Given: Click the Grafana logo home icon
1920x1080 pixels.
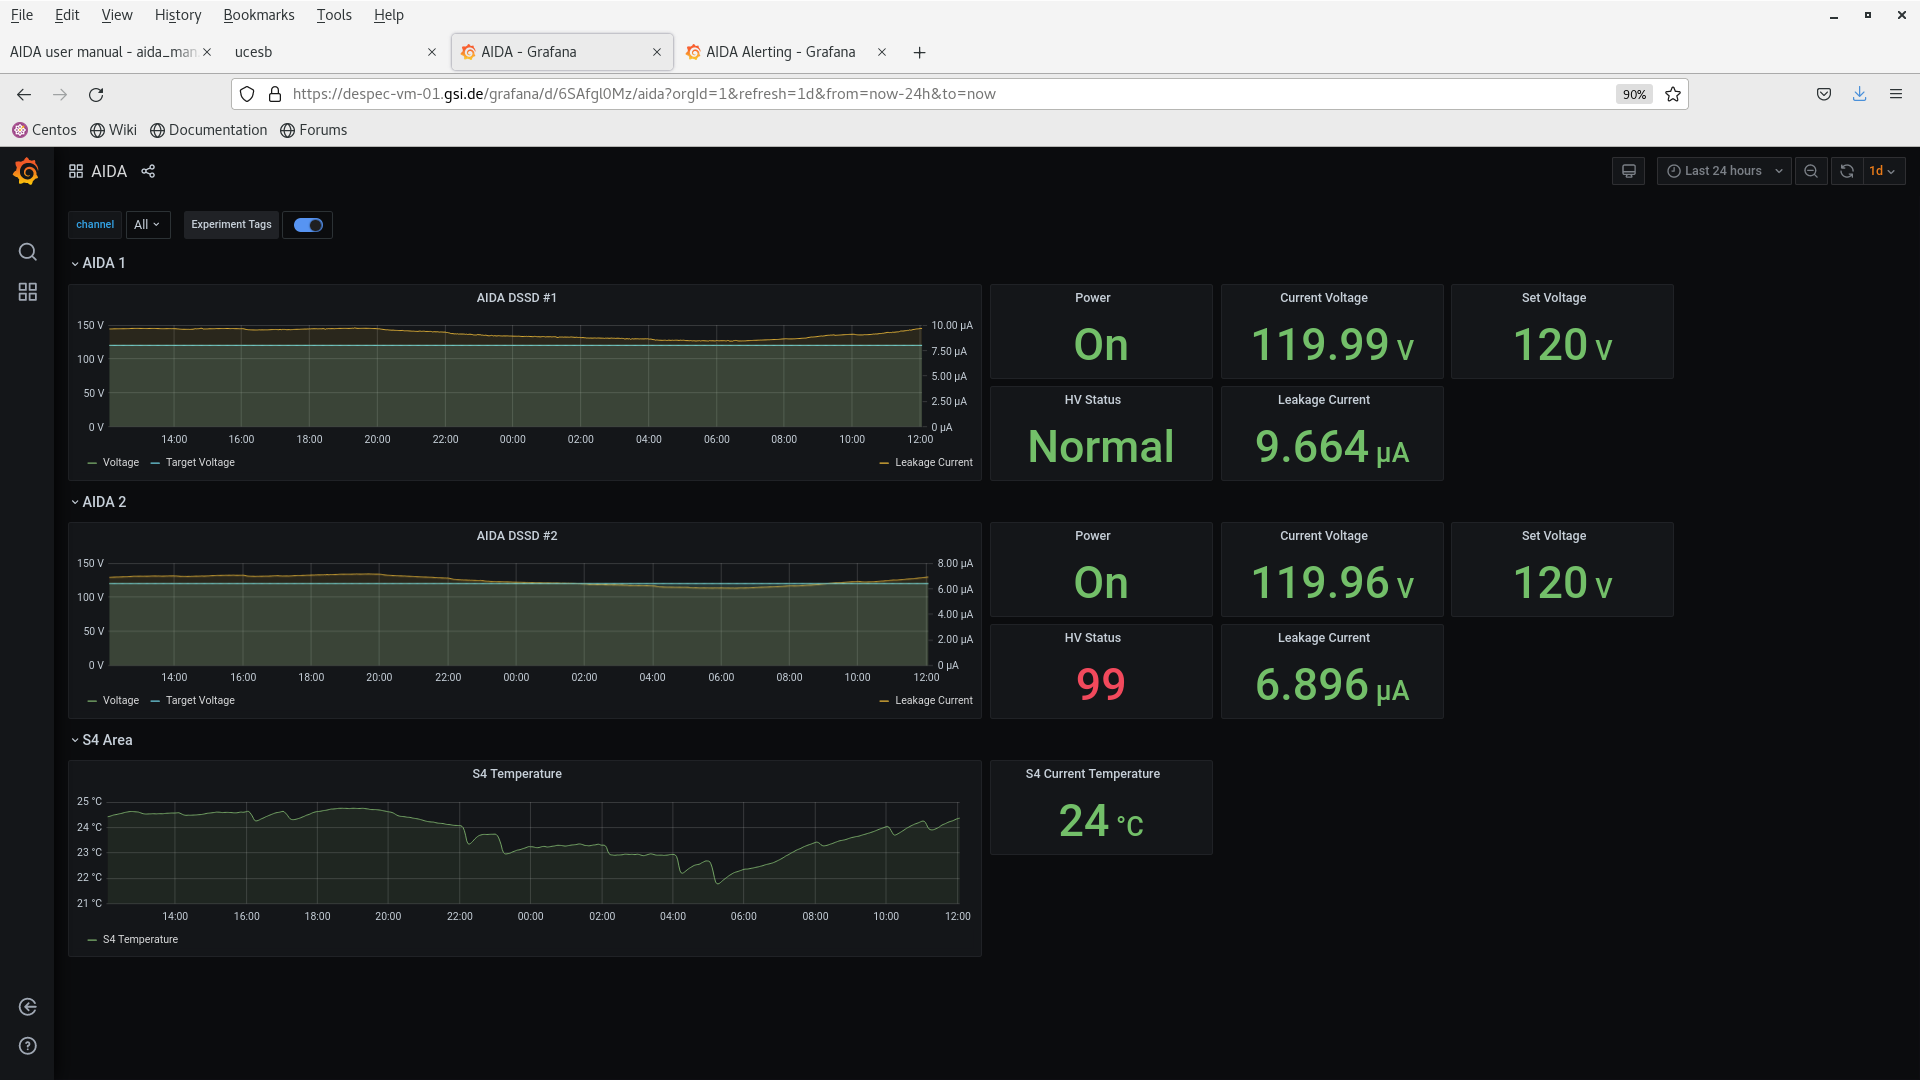Looking at the screenshot, I should [27, 172].
